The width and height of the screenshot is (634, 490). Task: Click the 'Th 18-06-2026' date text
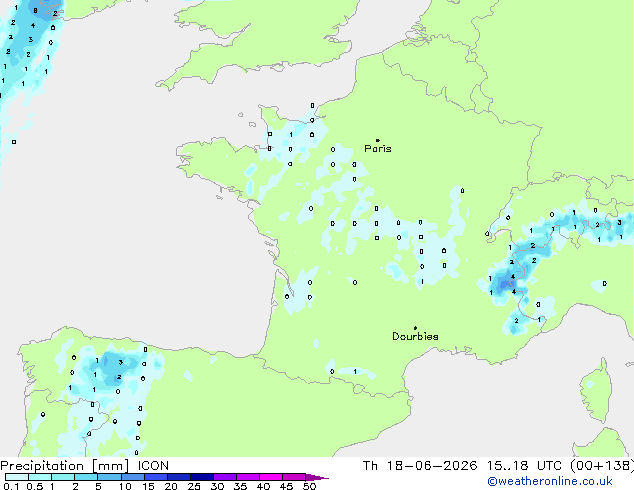click(420, 466)
